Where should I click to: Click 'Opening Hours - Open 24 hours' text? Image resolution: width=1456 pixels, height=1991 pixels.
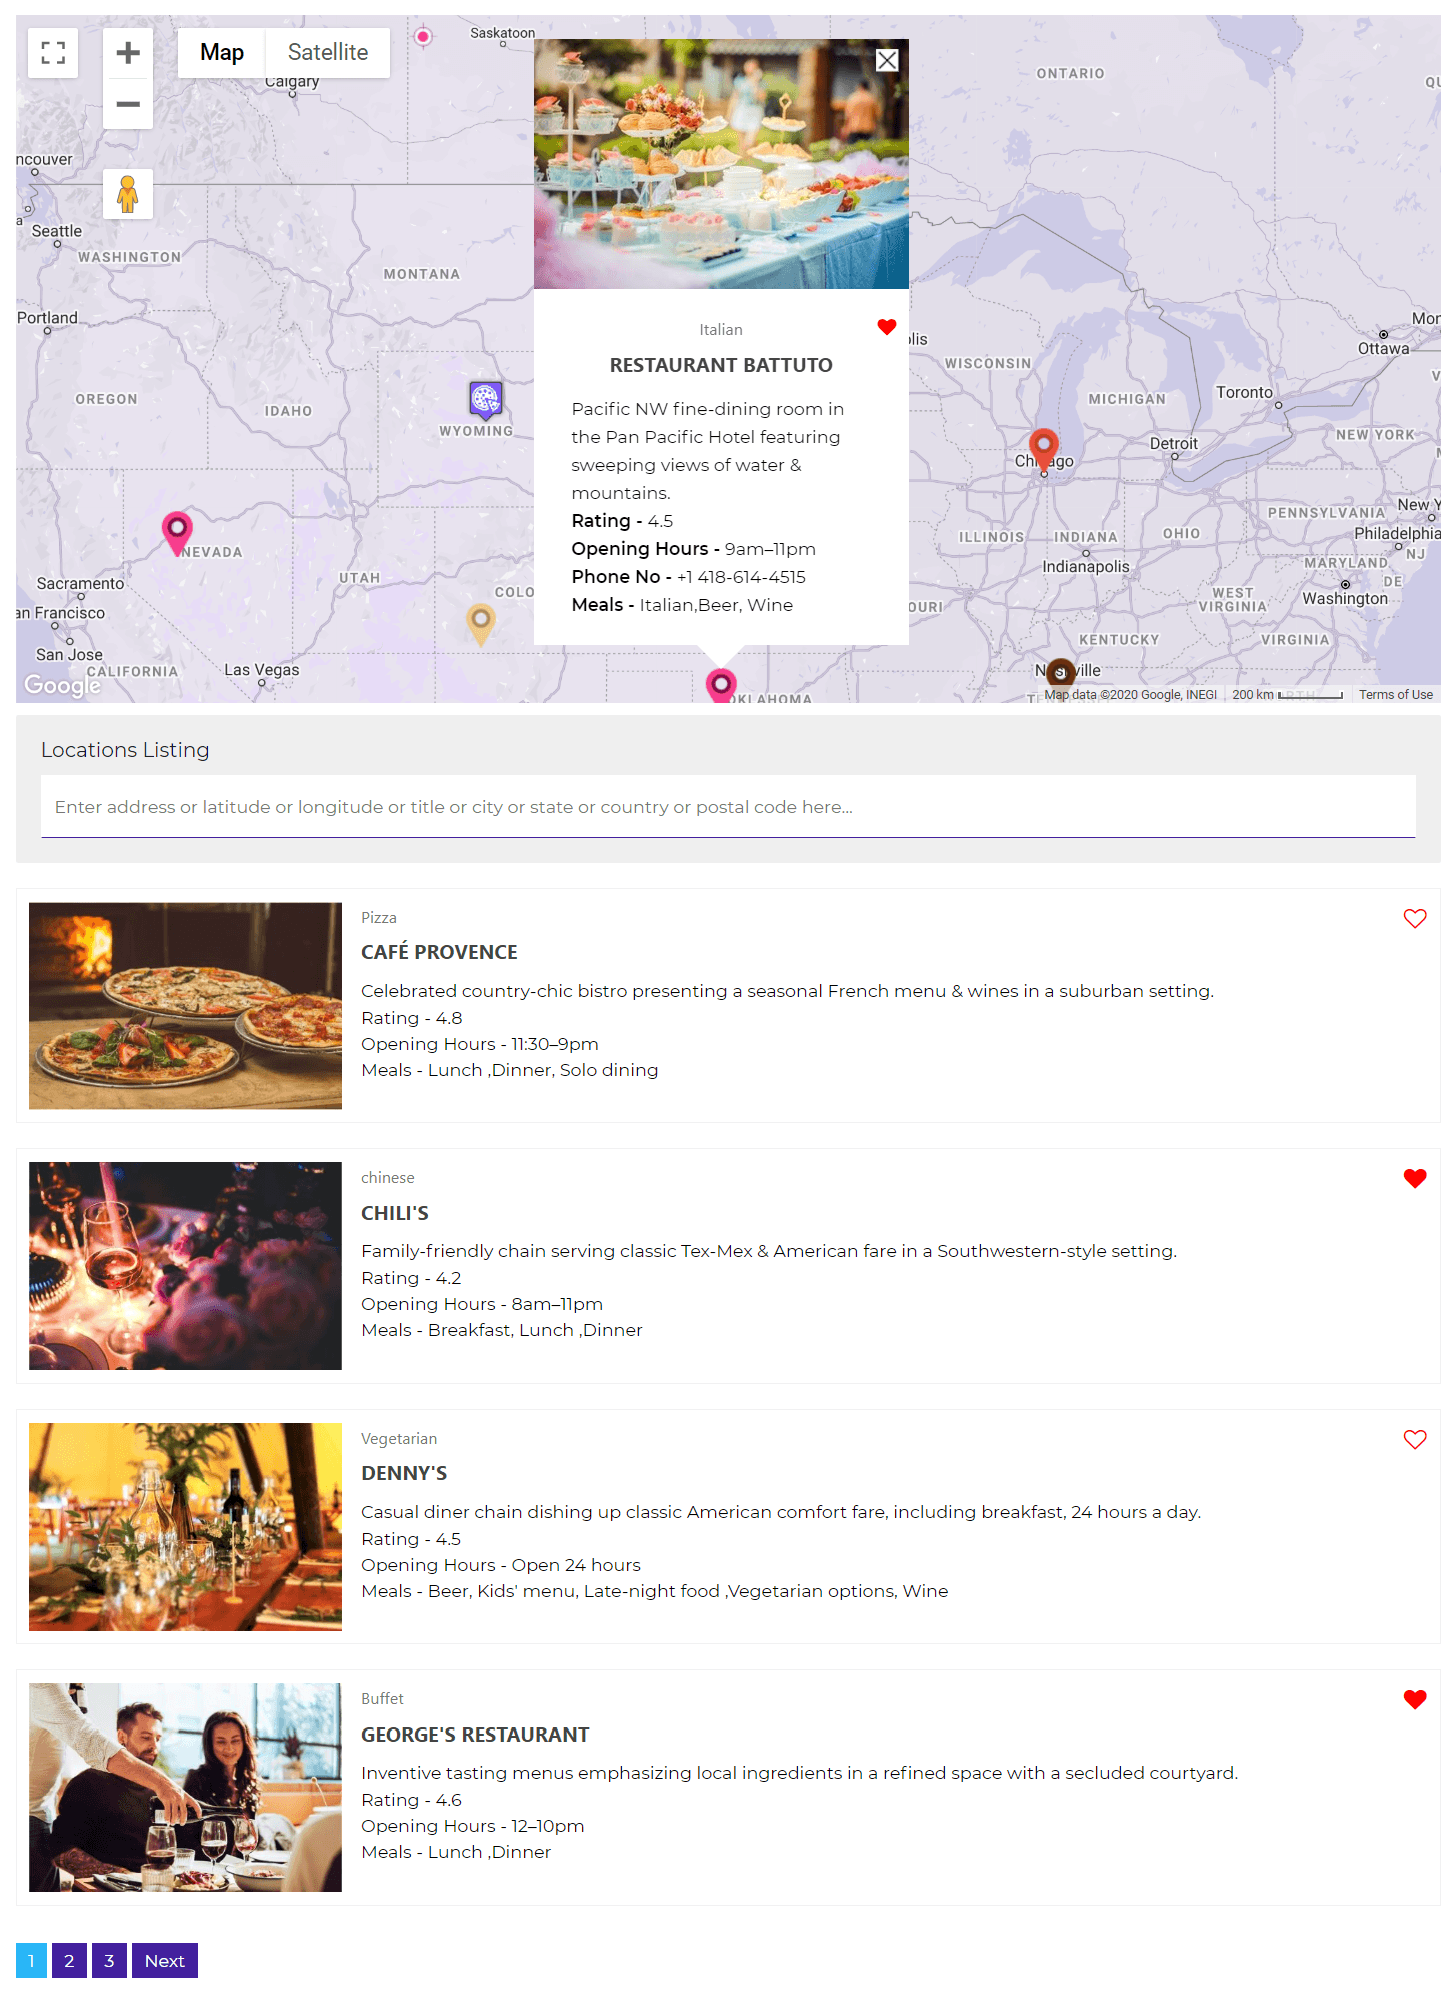(501, 1565)
